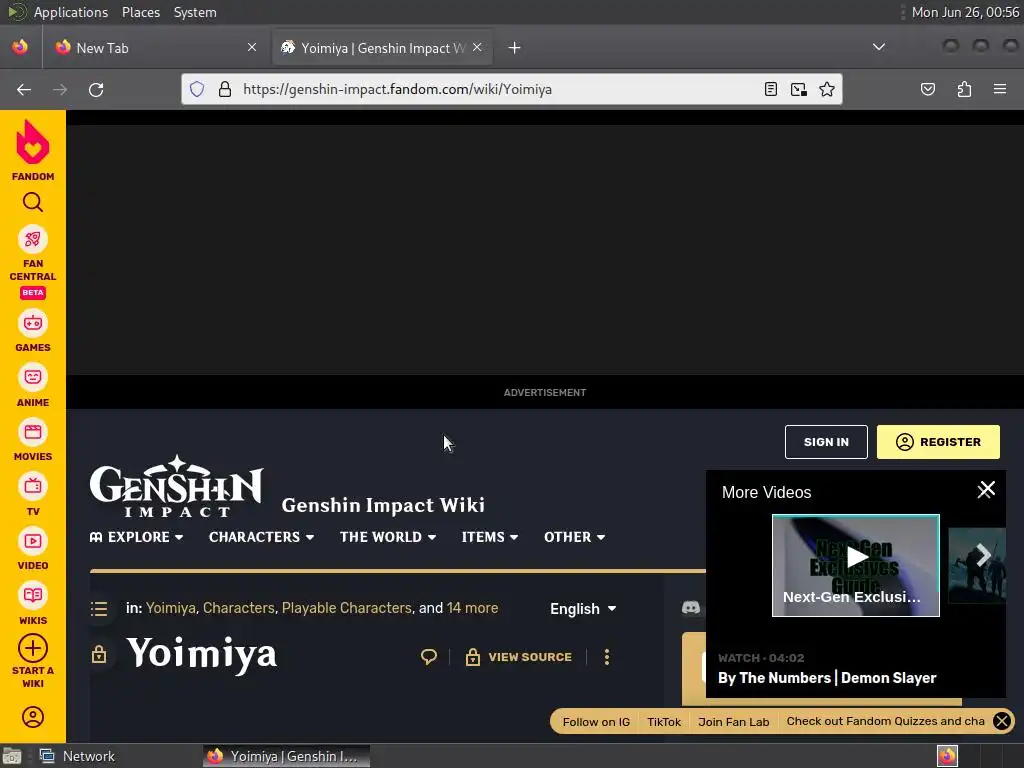
Task: Expand the Explore navigation menu
Action: click(x=136, y=537)
